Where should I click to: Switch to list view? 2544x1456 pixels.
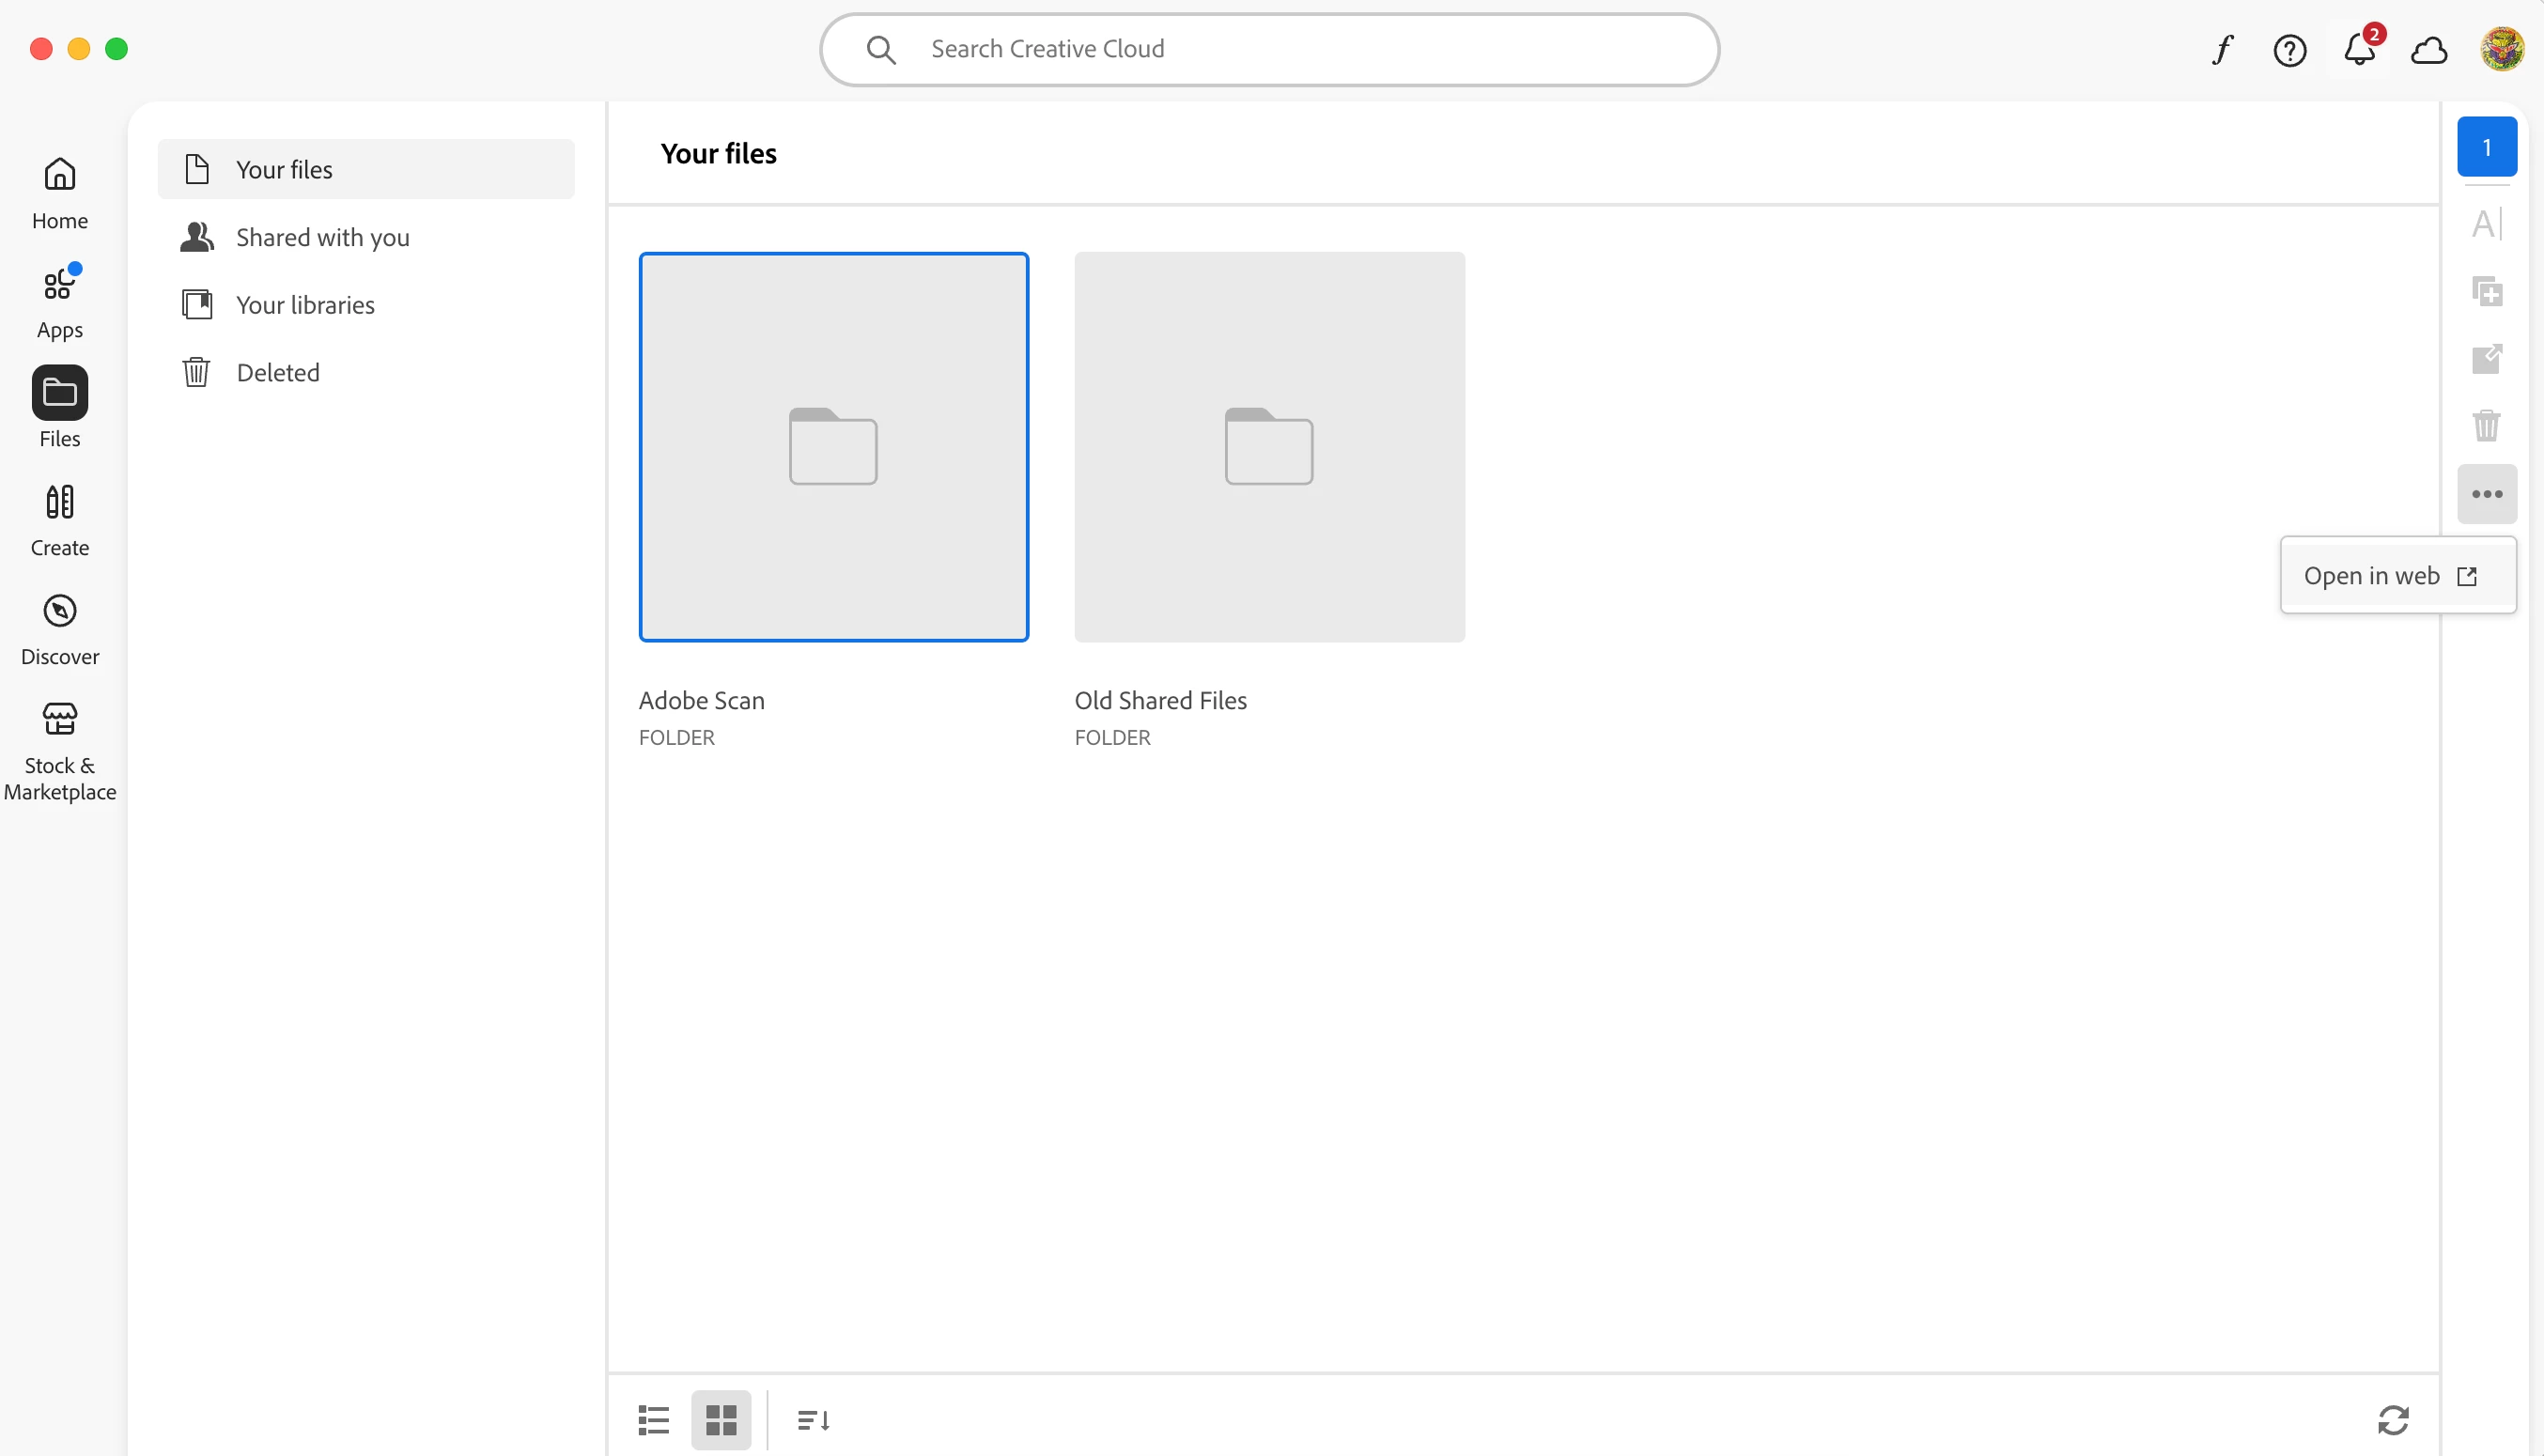coord(654,1419)
